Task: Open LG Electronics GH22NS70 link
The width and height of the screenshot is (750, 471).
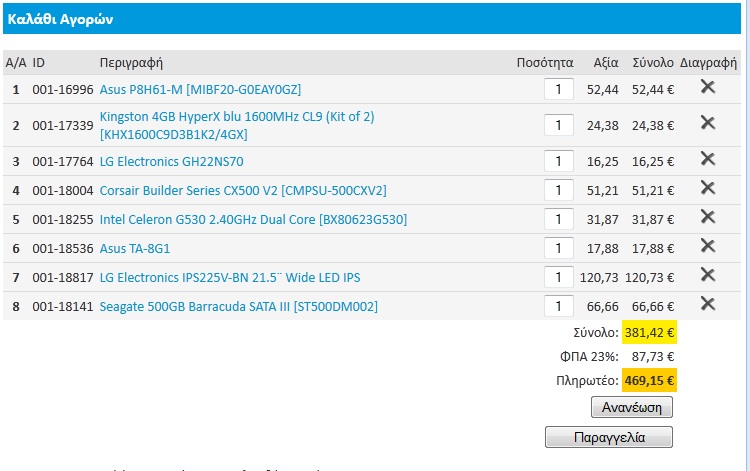Action: pyautogui.click(x=171, y=162)
